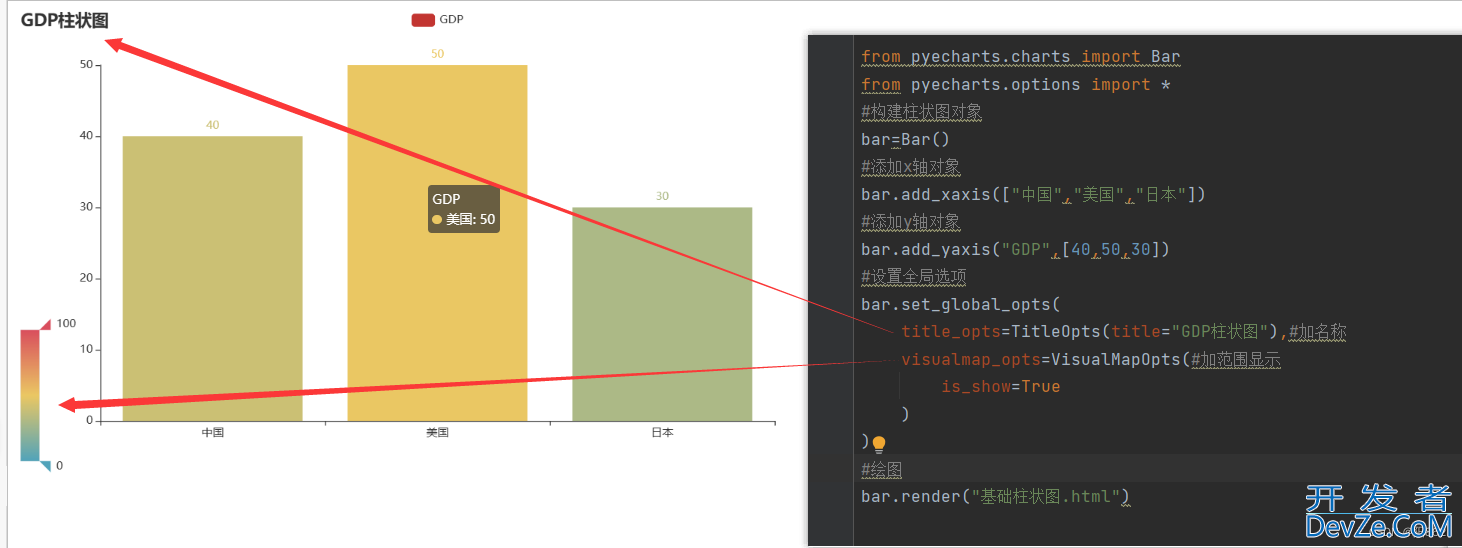Click the is_show=True code line
Image resolution: width=1462 pixels, height=548 pixels.
click(x=1000, y=387)
